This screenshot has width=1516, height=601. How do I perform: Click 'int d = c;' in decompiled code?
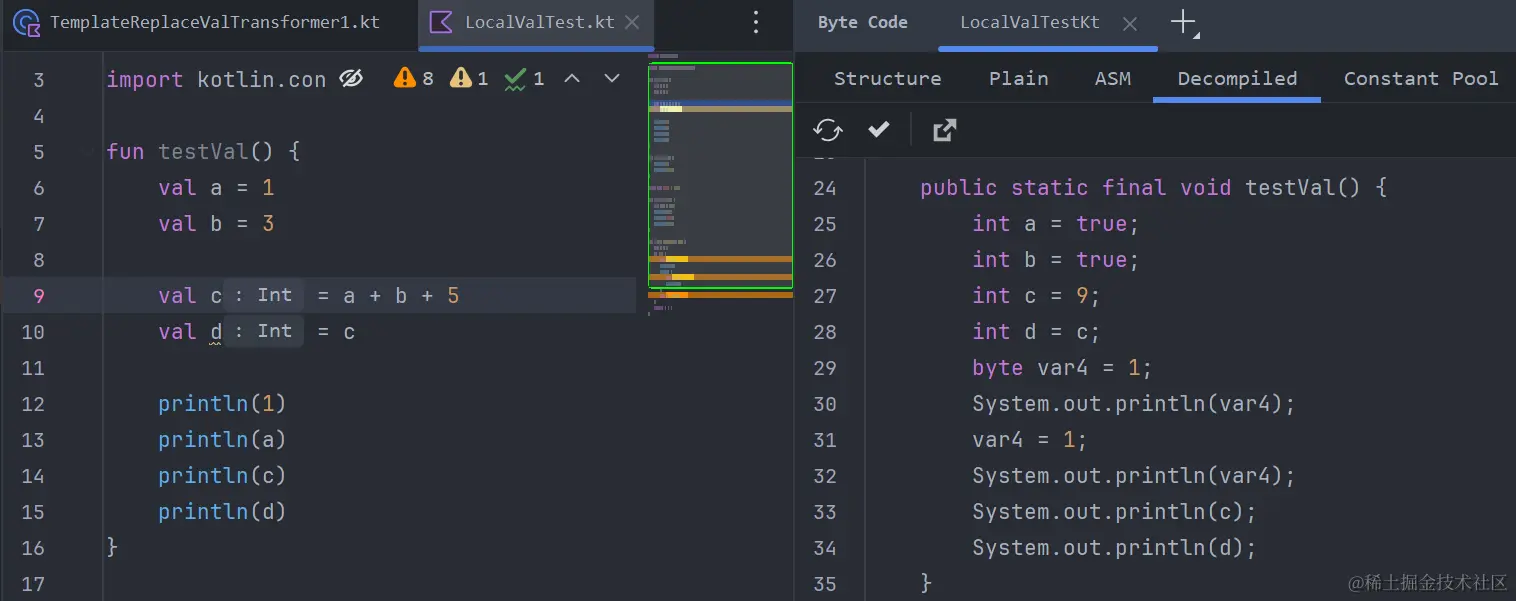tap(1036, 331)
